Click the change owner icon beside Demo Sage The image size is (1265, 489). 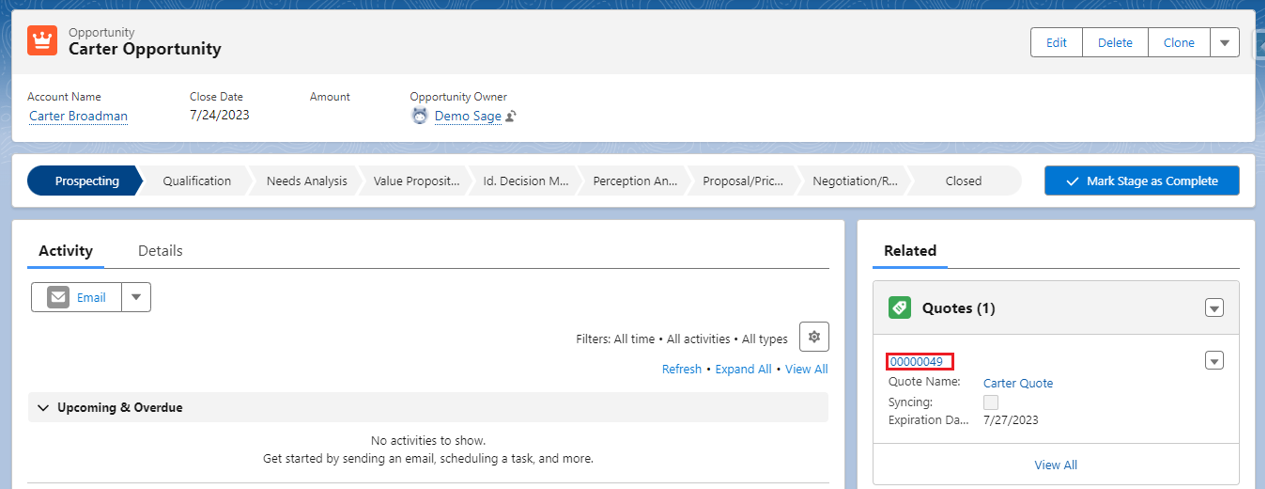[x=510, y=117]
